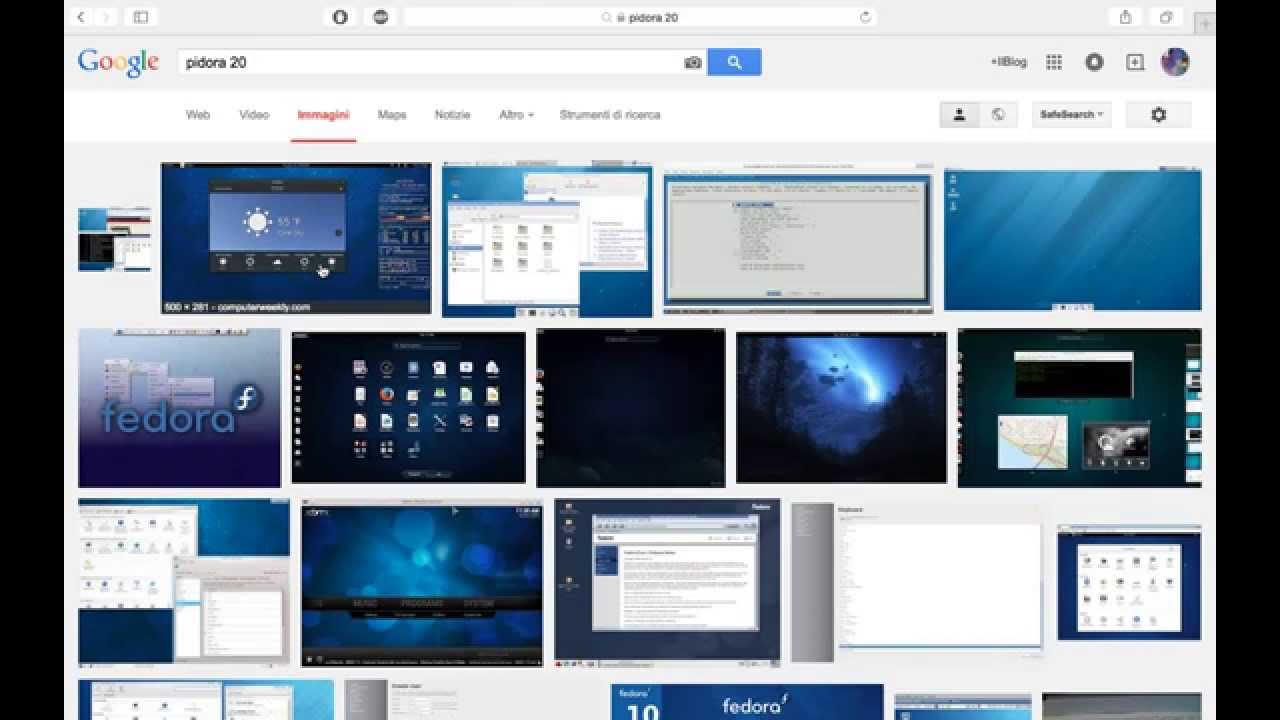Open the second round extension icon in toolbar

click(x=380, y=17)
